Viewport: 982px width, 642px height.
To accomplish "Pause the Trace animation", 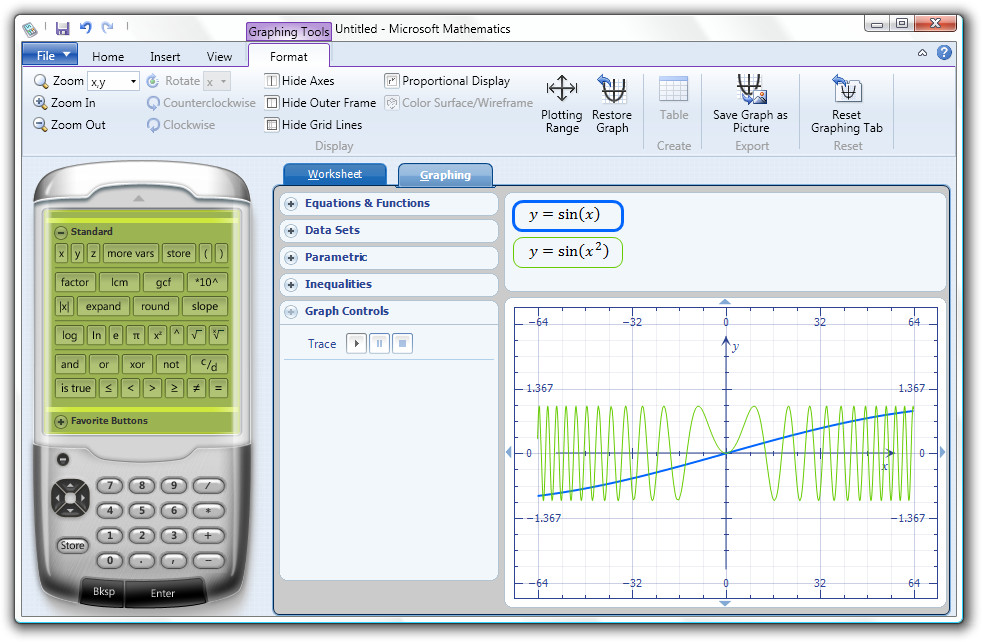I will coord(380,343).
